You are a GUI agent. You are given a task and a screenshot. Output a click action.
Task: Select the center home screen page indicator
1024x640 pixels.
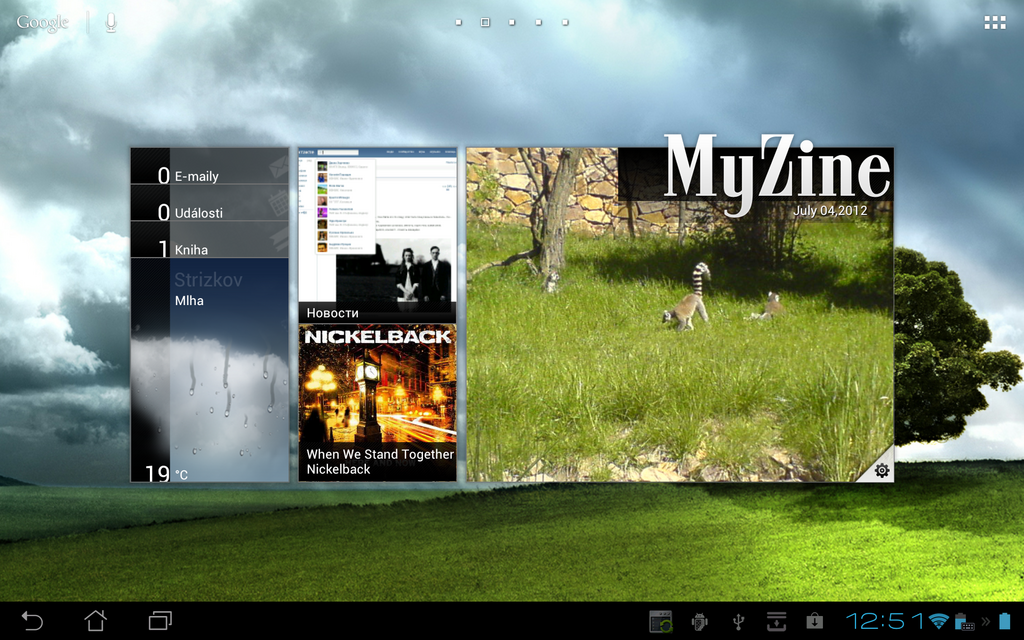511,22
